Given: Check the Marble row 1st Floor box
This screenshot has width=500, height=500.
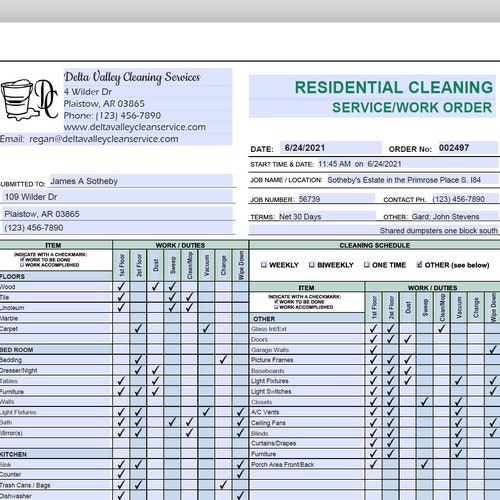Looking at the screenshot, I should coord(121,318).
